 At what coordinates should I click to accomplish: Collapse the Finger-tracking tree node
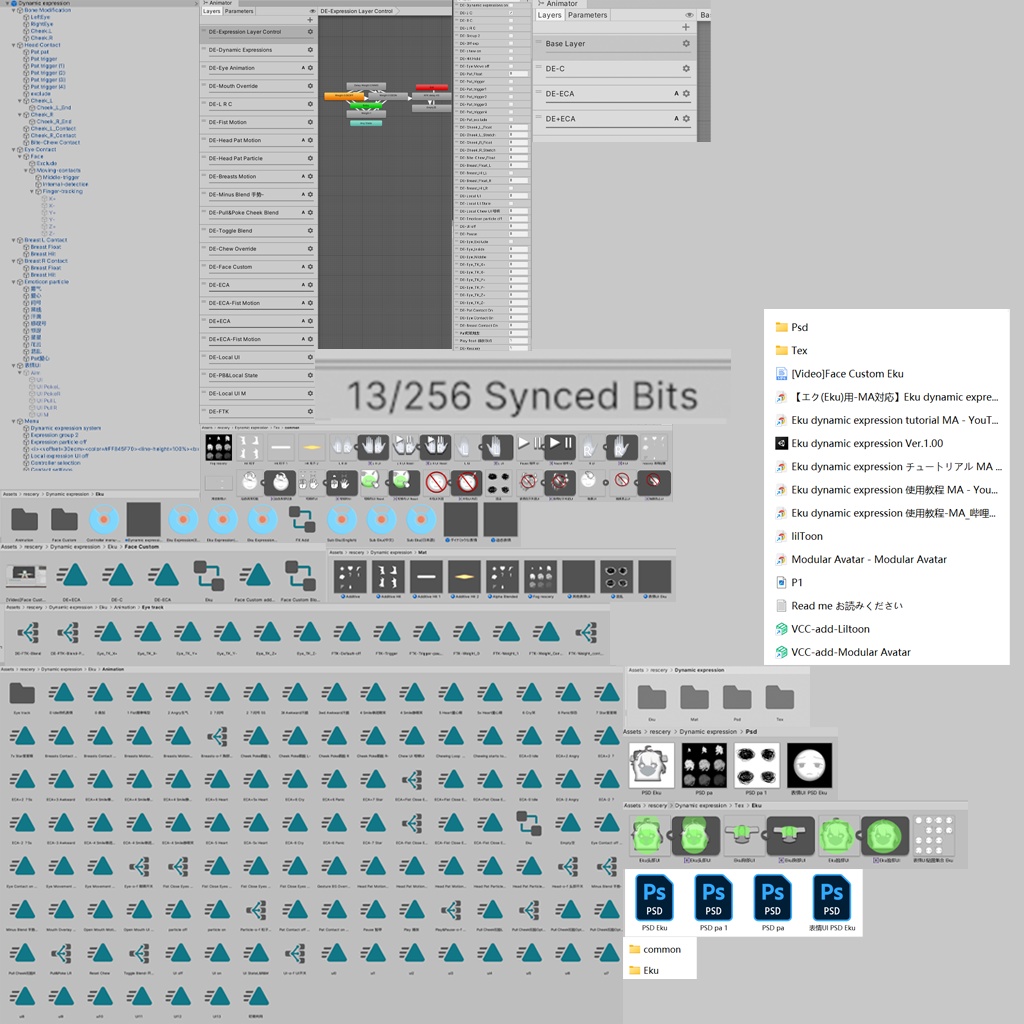pos(31,191)
